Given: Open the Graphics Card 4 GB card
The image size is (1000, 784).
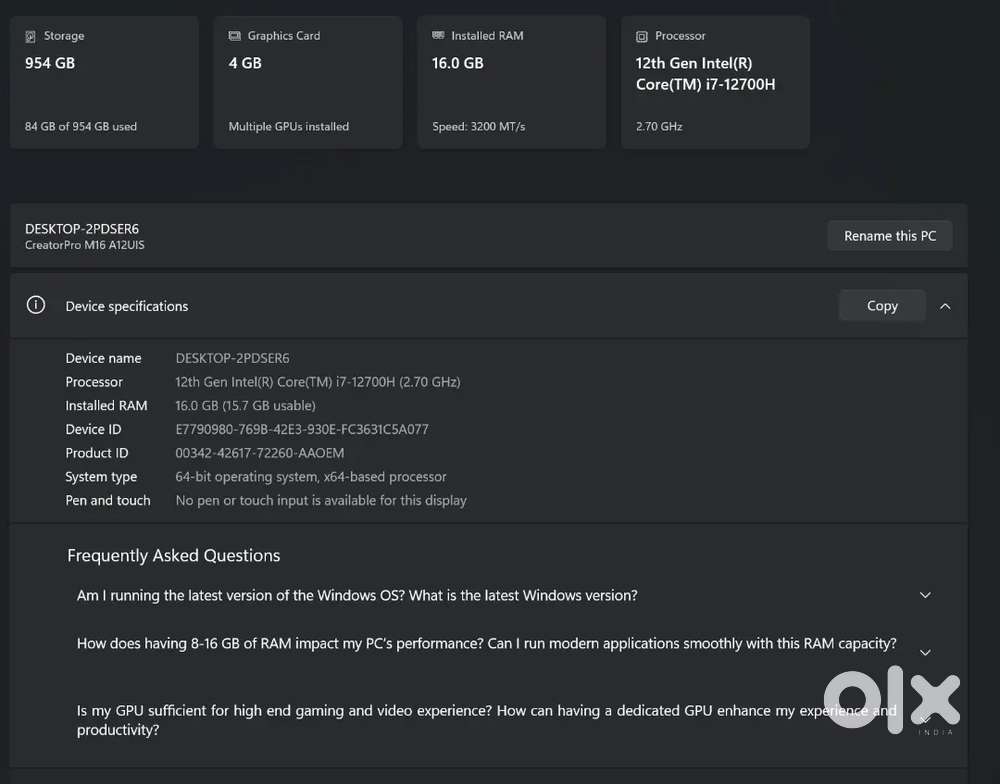Looking at the screenshot, I should (x=308, y=82).
